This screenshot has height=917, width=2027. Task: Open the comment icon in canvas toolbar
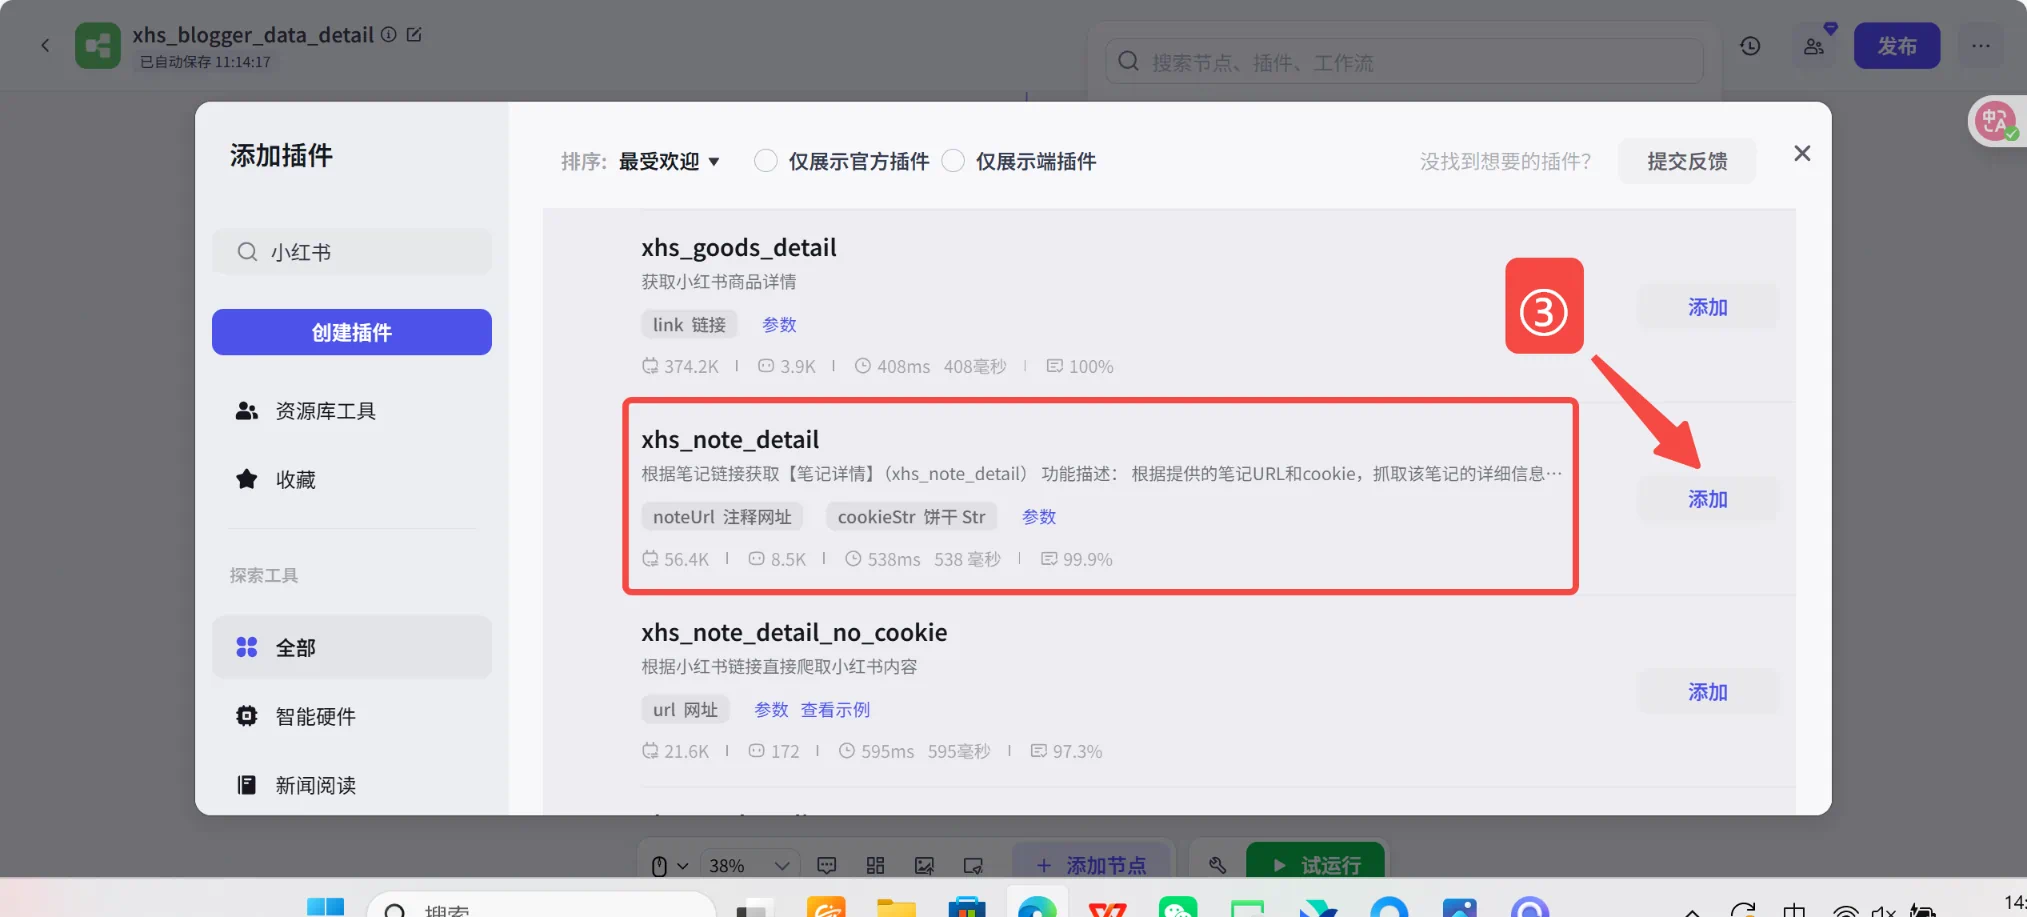coord(826,865)
